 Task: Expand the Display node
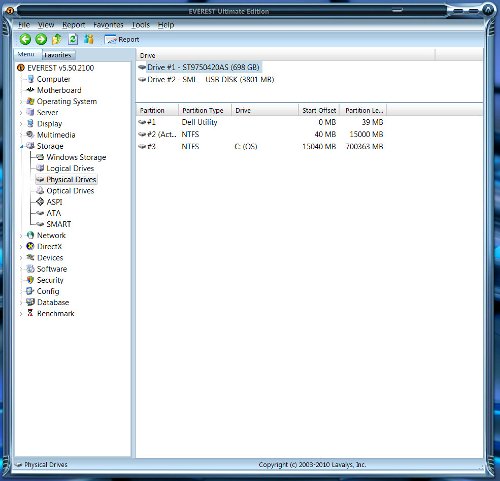coord(21,124)
